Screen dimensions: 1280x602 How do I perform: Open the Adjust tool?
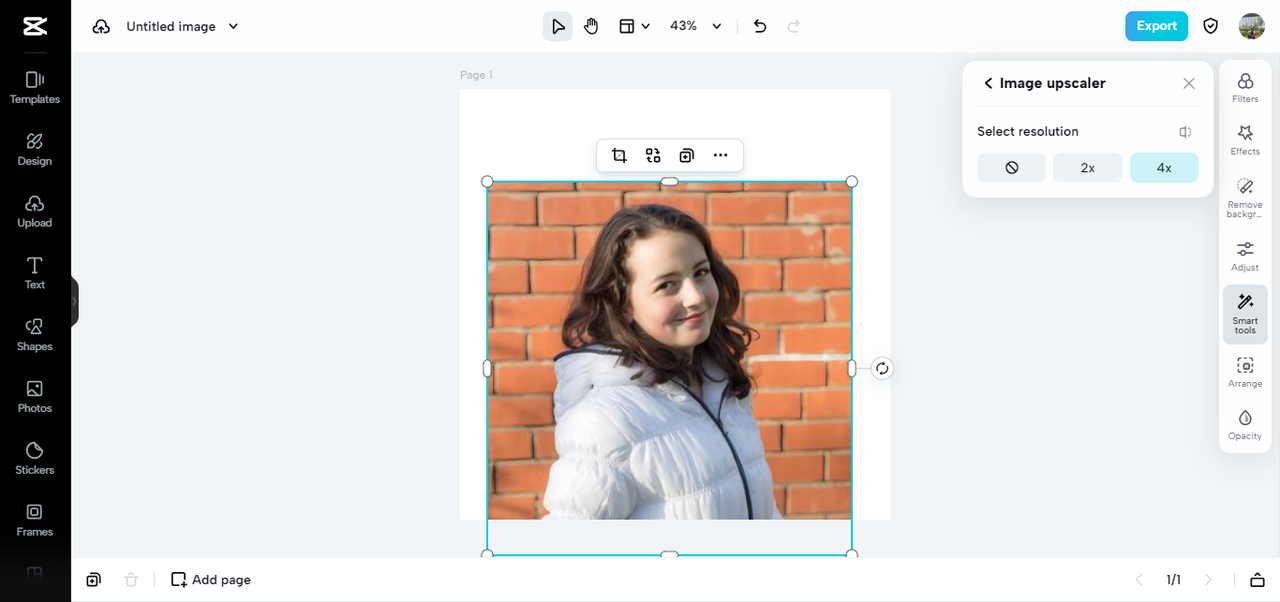(1245, 256)
